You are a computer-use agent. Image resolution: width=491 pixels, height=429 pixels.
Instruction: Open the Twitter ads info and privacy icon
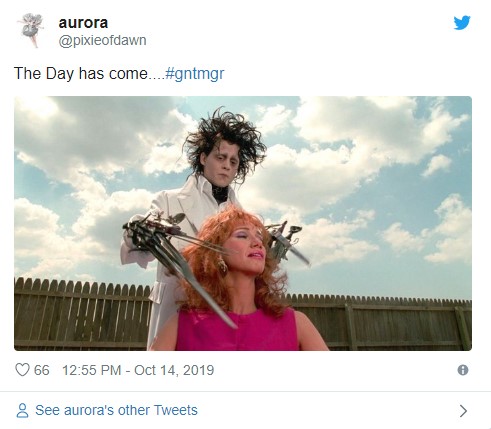pyautogui.click(x=463, y=370)
